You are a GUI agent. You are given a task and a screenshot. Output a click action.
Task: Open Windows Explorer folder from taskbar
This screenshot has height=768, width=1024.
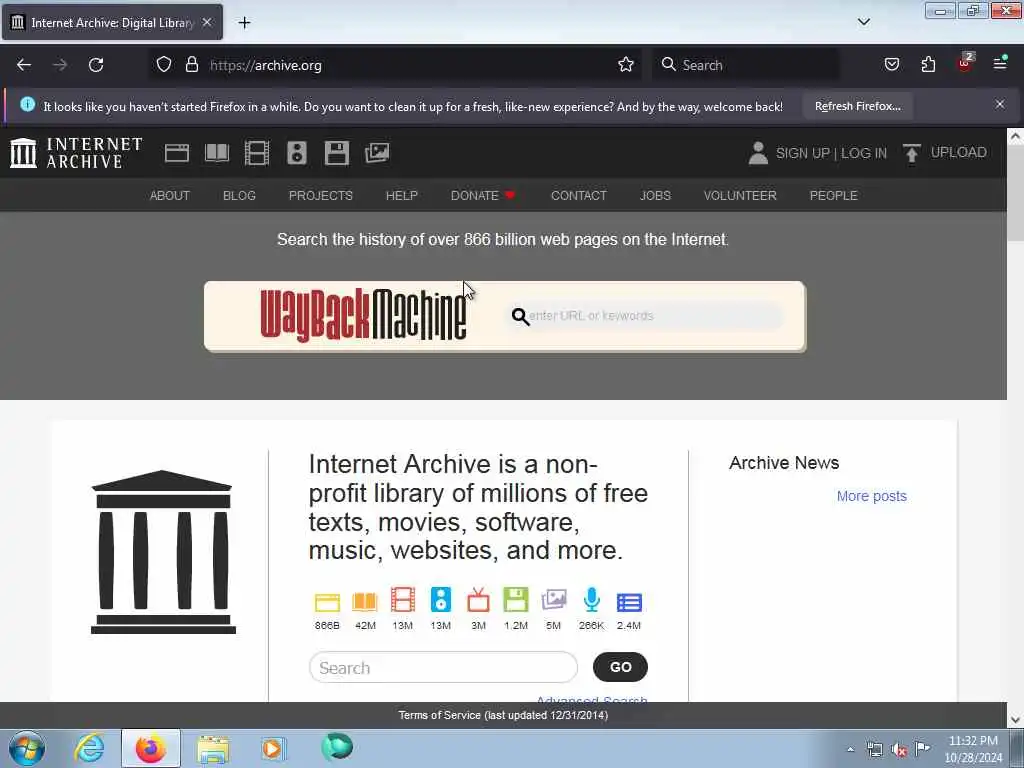(x=213, y=749)
